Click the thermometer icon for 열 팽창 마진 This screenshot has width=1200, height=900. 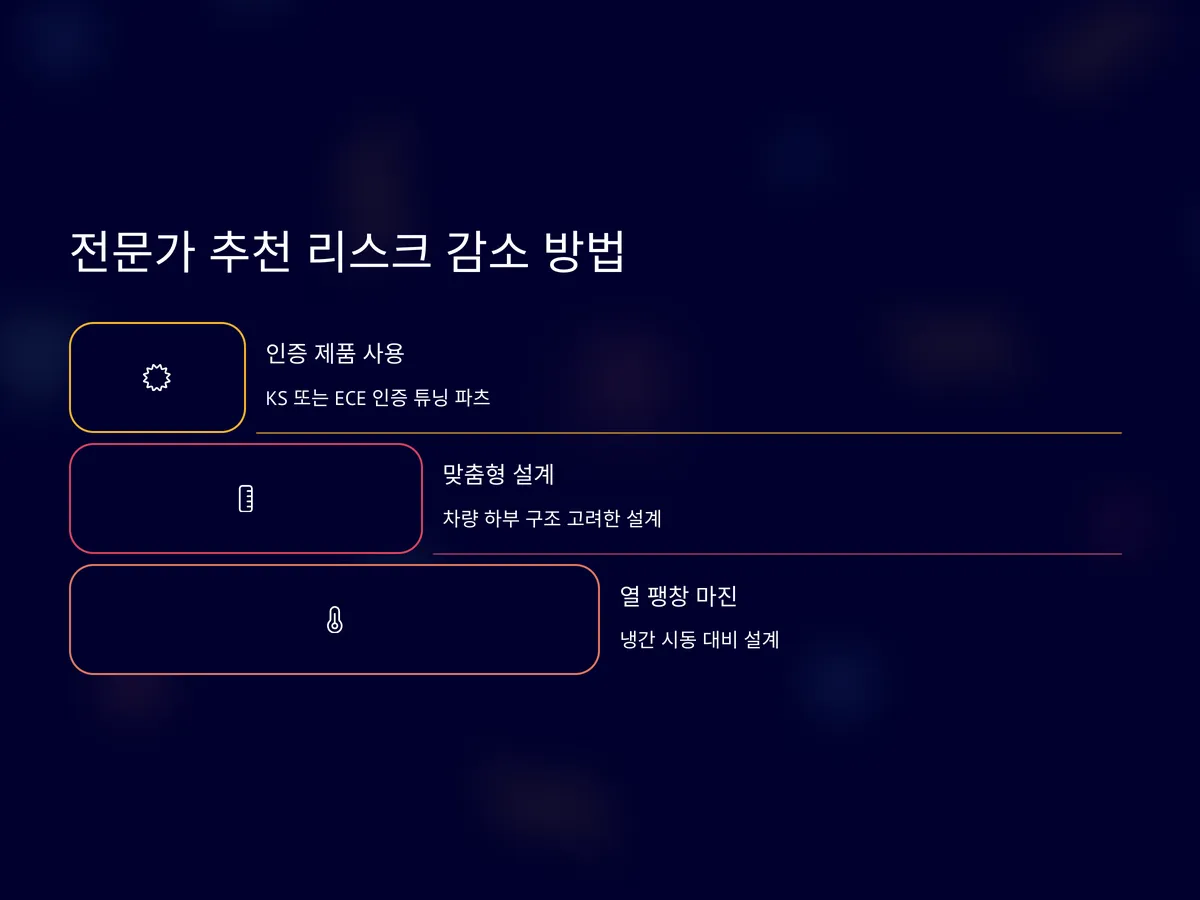coord(334,620)
